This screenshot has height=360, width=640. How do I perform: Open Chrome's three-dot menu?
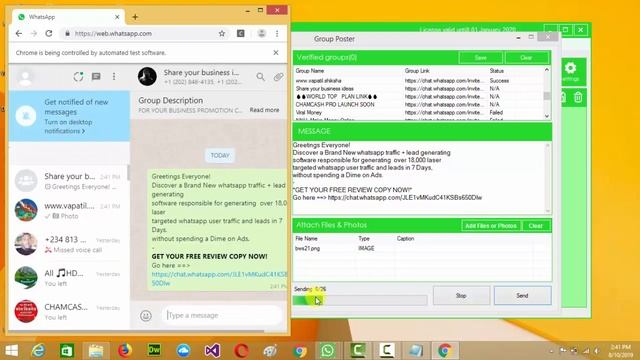coord(277,33)
